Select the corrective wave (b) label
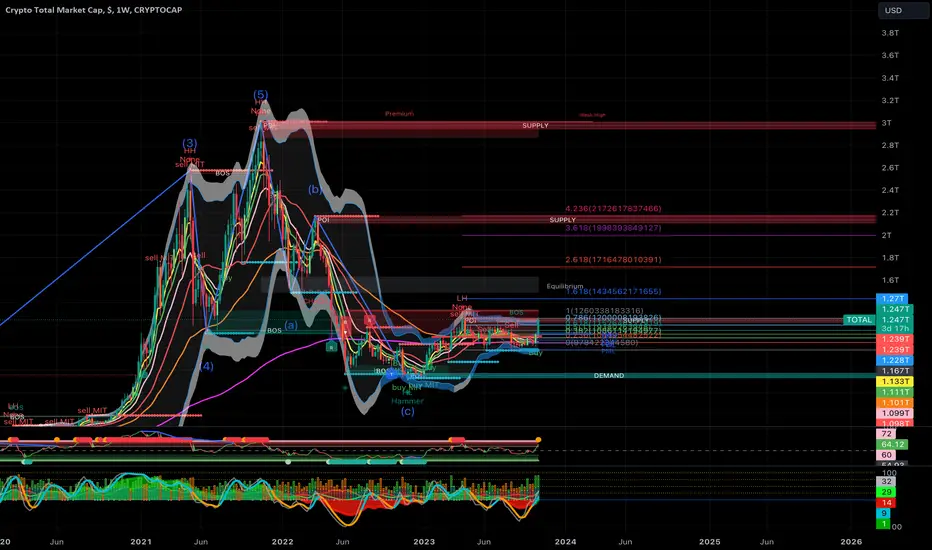Screen dimensions: 932x550 pyautogui.click(x=315, y=190)
